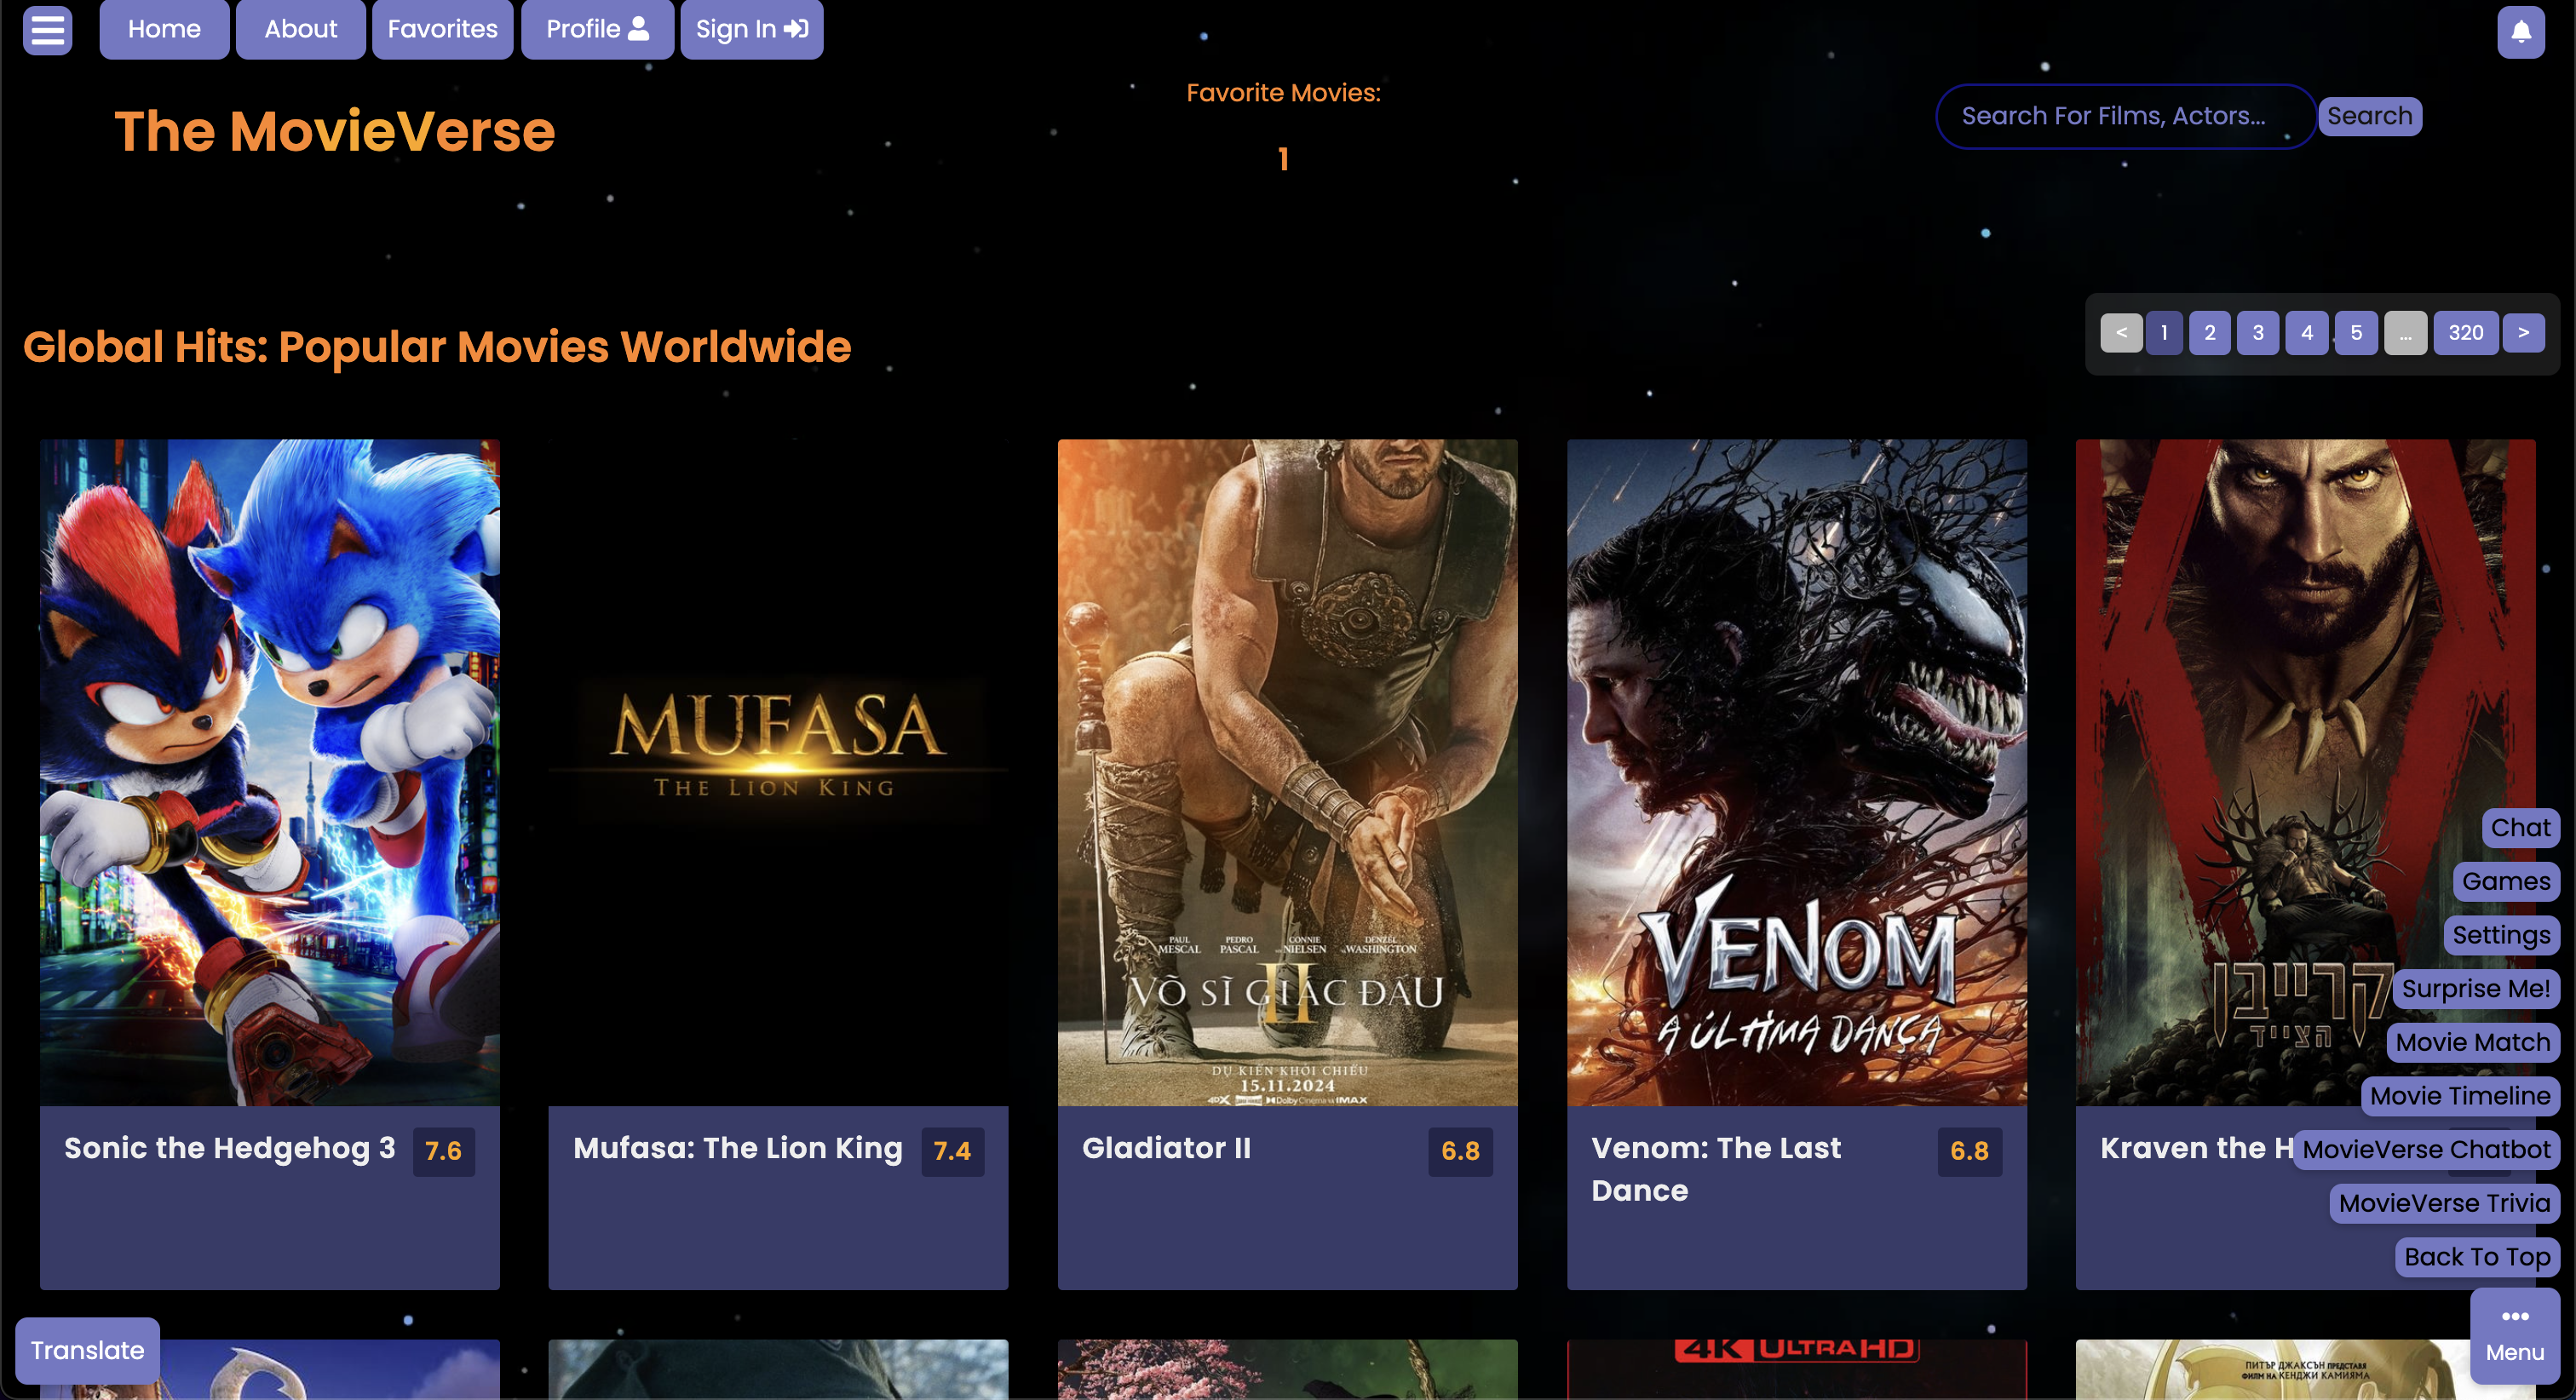Click the 6.8 rating on Venom
The height and width of the screenshot is (1400, 2576).
click(x=1969, y=1151)
